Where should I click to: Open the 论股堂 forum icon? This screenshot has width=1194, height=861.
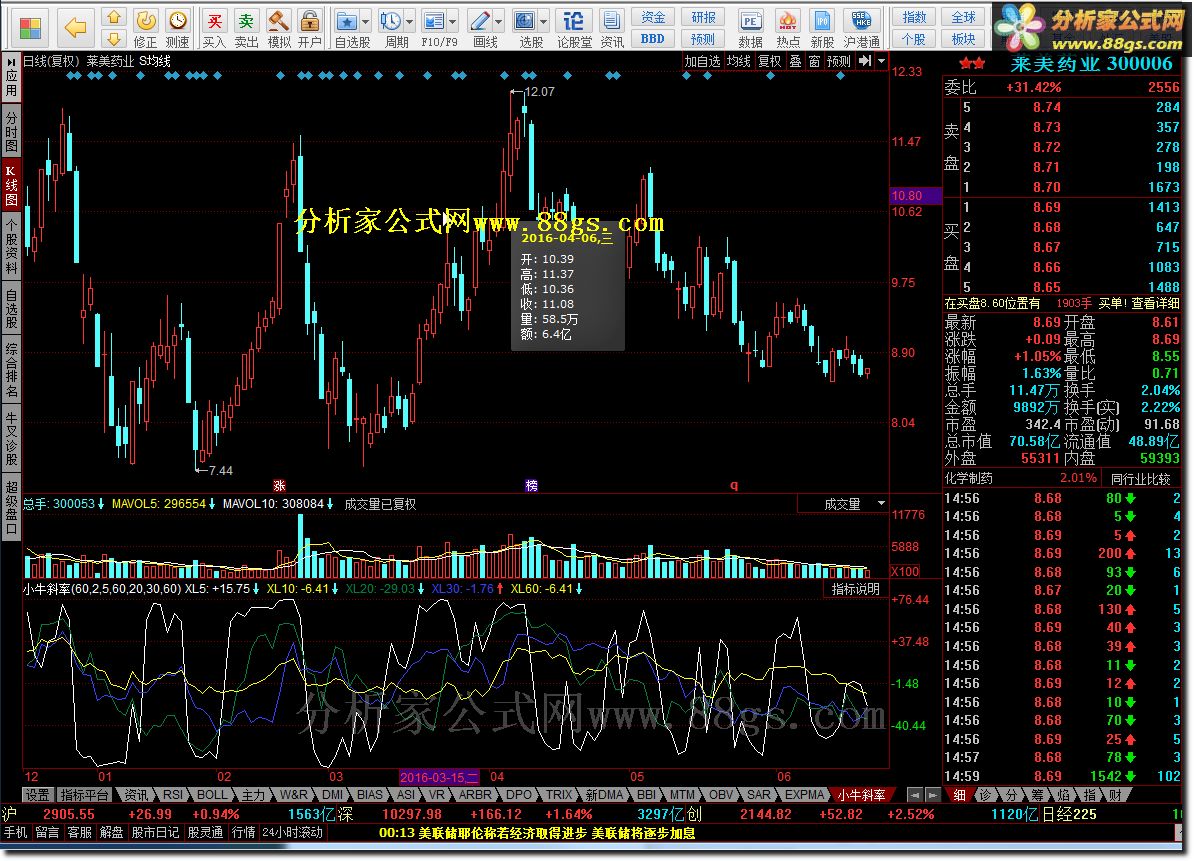point(574,29)
